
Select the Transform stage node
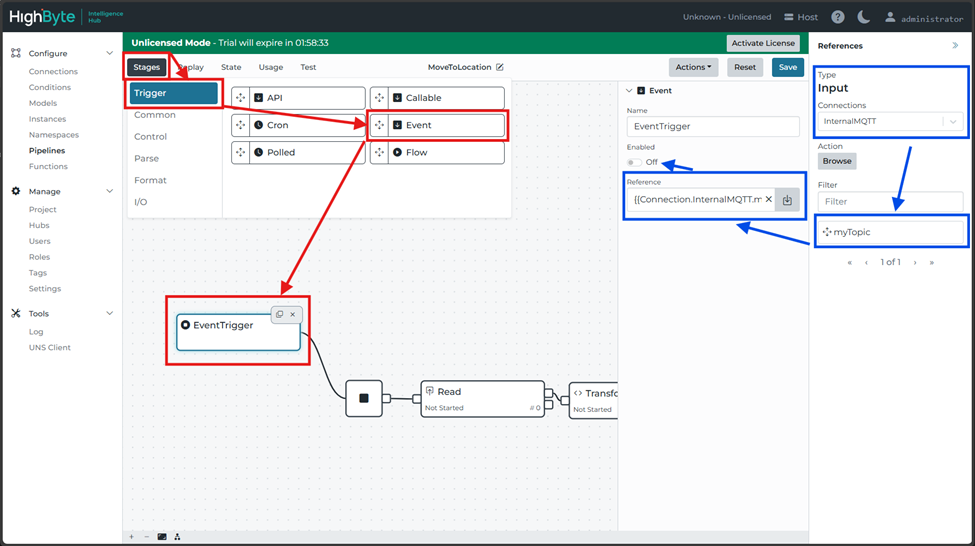[x=594, y=400]
